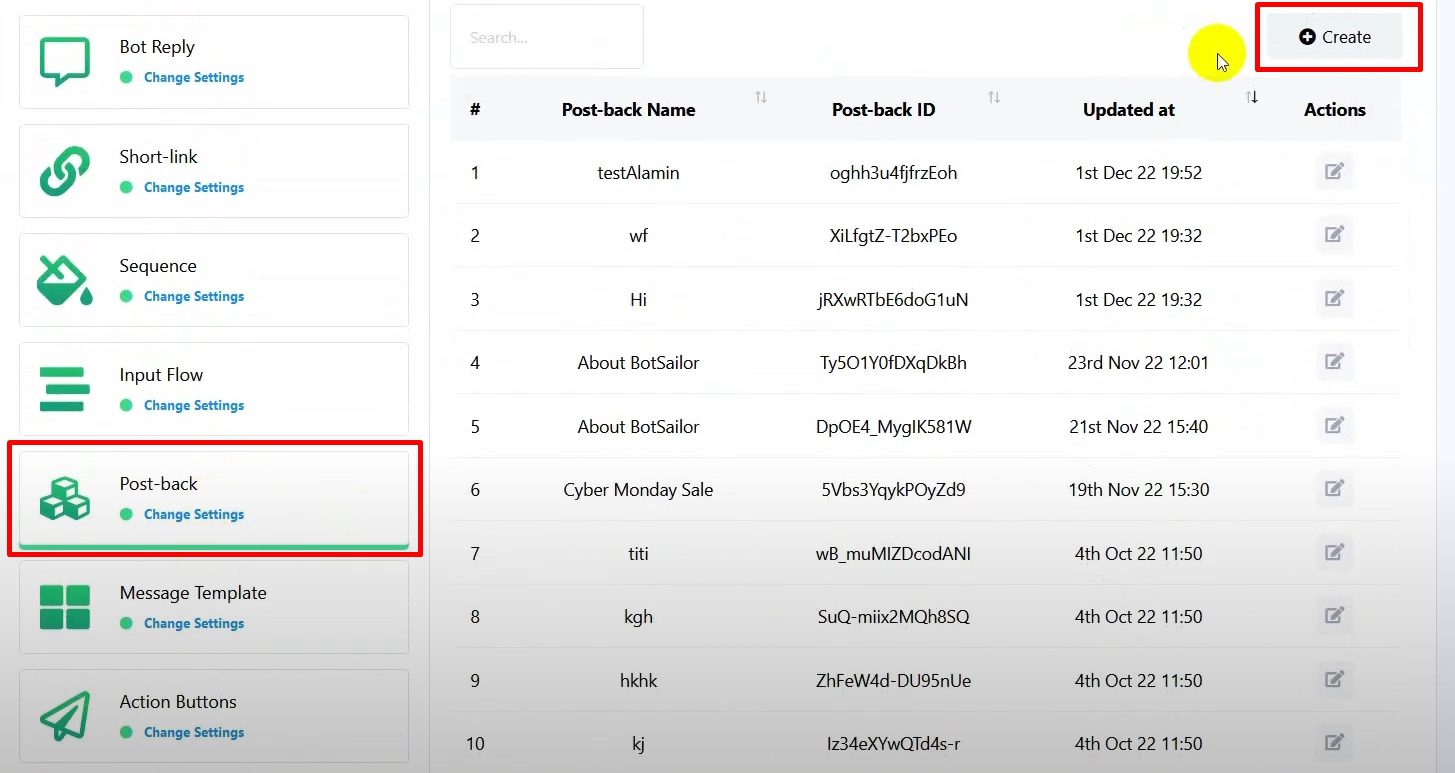The image size is (1455, 773).
Task: Click Change Settings under Bot Reply
Action: pos(193,78)
